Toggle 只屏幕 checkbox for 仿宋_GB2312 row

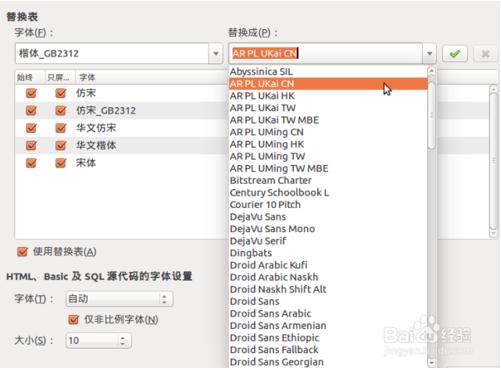click(61, 110)
